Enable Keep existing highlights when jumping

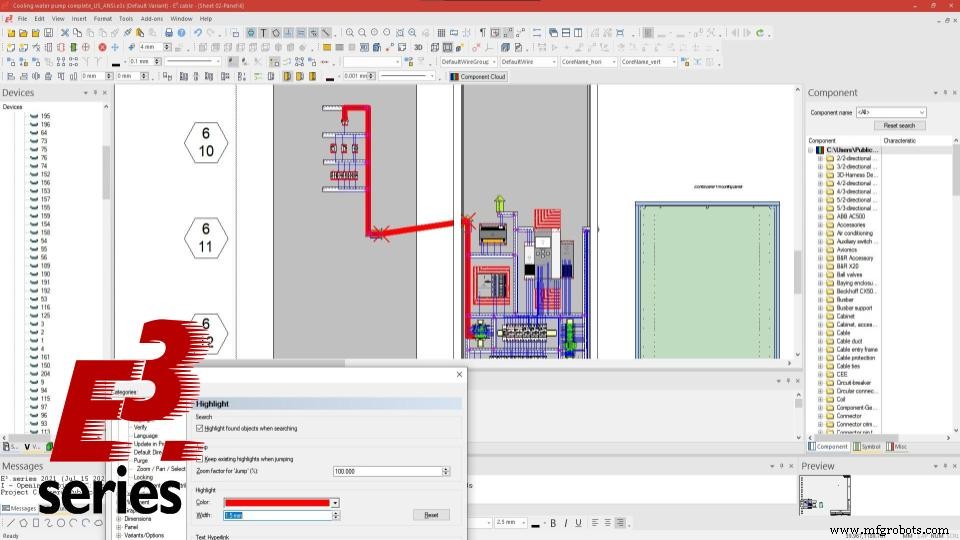tap(200, 458)
